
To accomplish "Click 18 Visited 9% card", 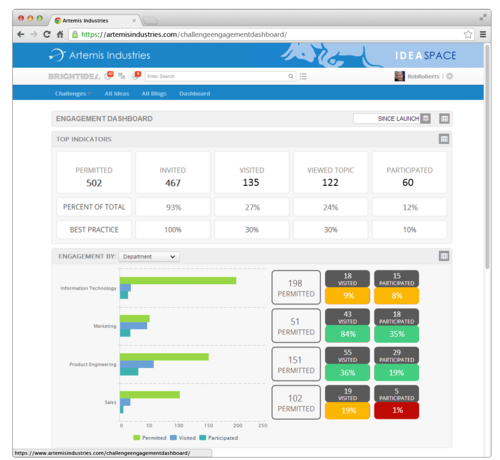I will [x=347, y=287].
